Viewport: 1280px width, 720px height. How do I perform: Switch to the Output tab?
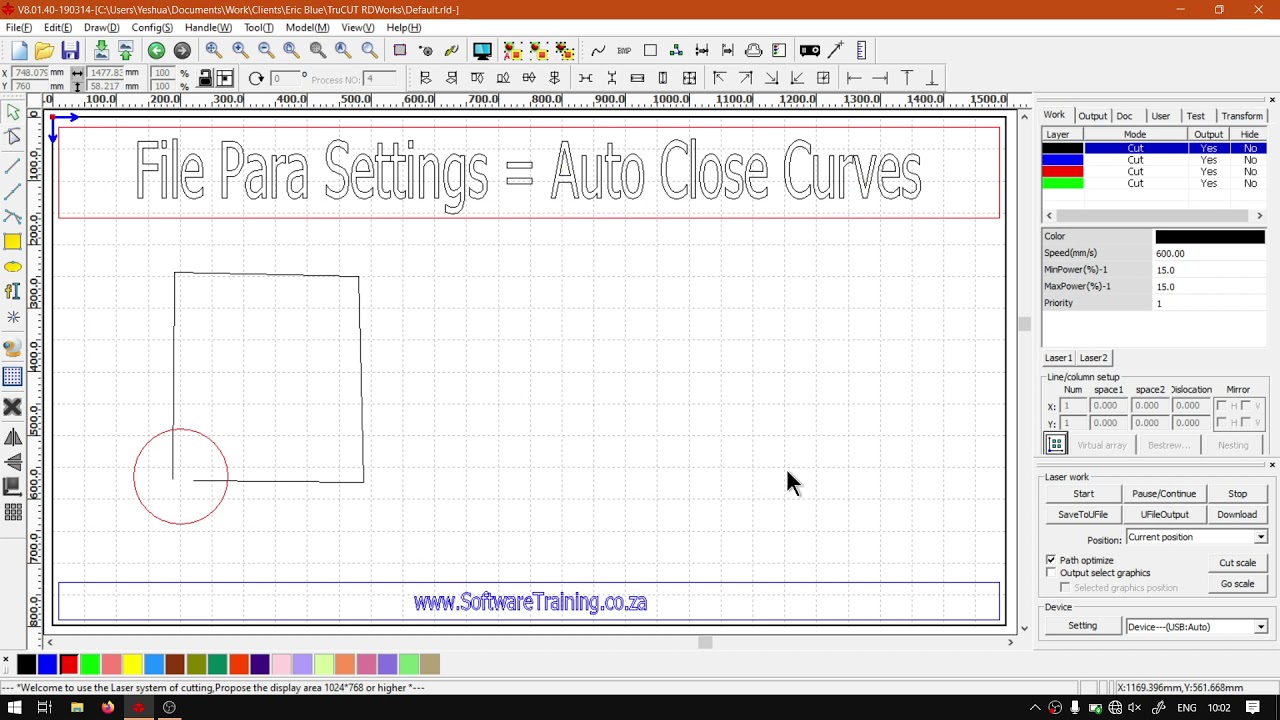(1092, 116)
